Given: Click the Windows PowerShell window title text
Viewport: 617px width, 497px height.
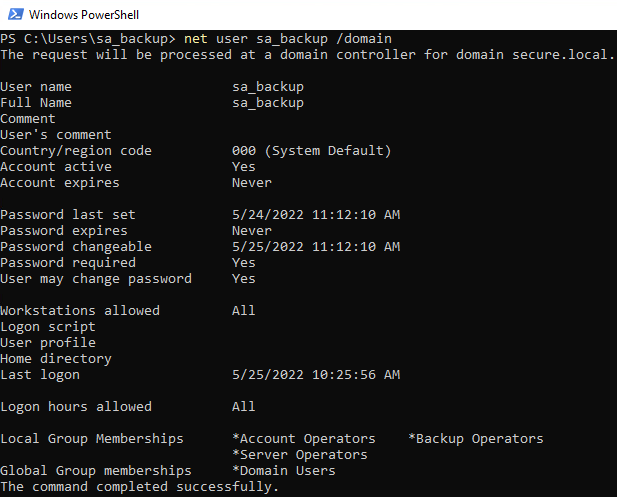Looking at the screenshot, I should [x=84, y=15].
